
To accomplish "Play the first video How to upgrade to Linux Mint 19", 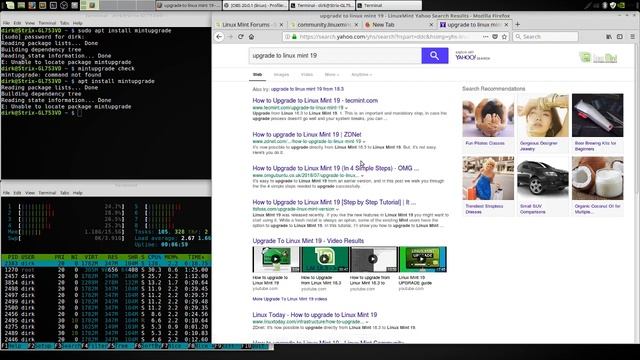I will coord(276,259).
